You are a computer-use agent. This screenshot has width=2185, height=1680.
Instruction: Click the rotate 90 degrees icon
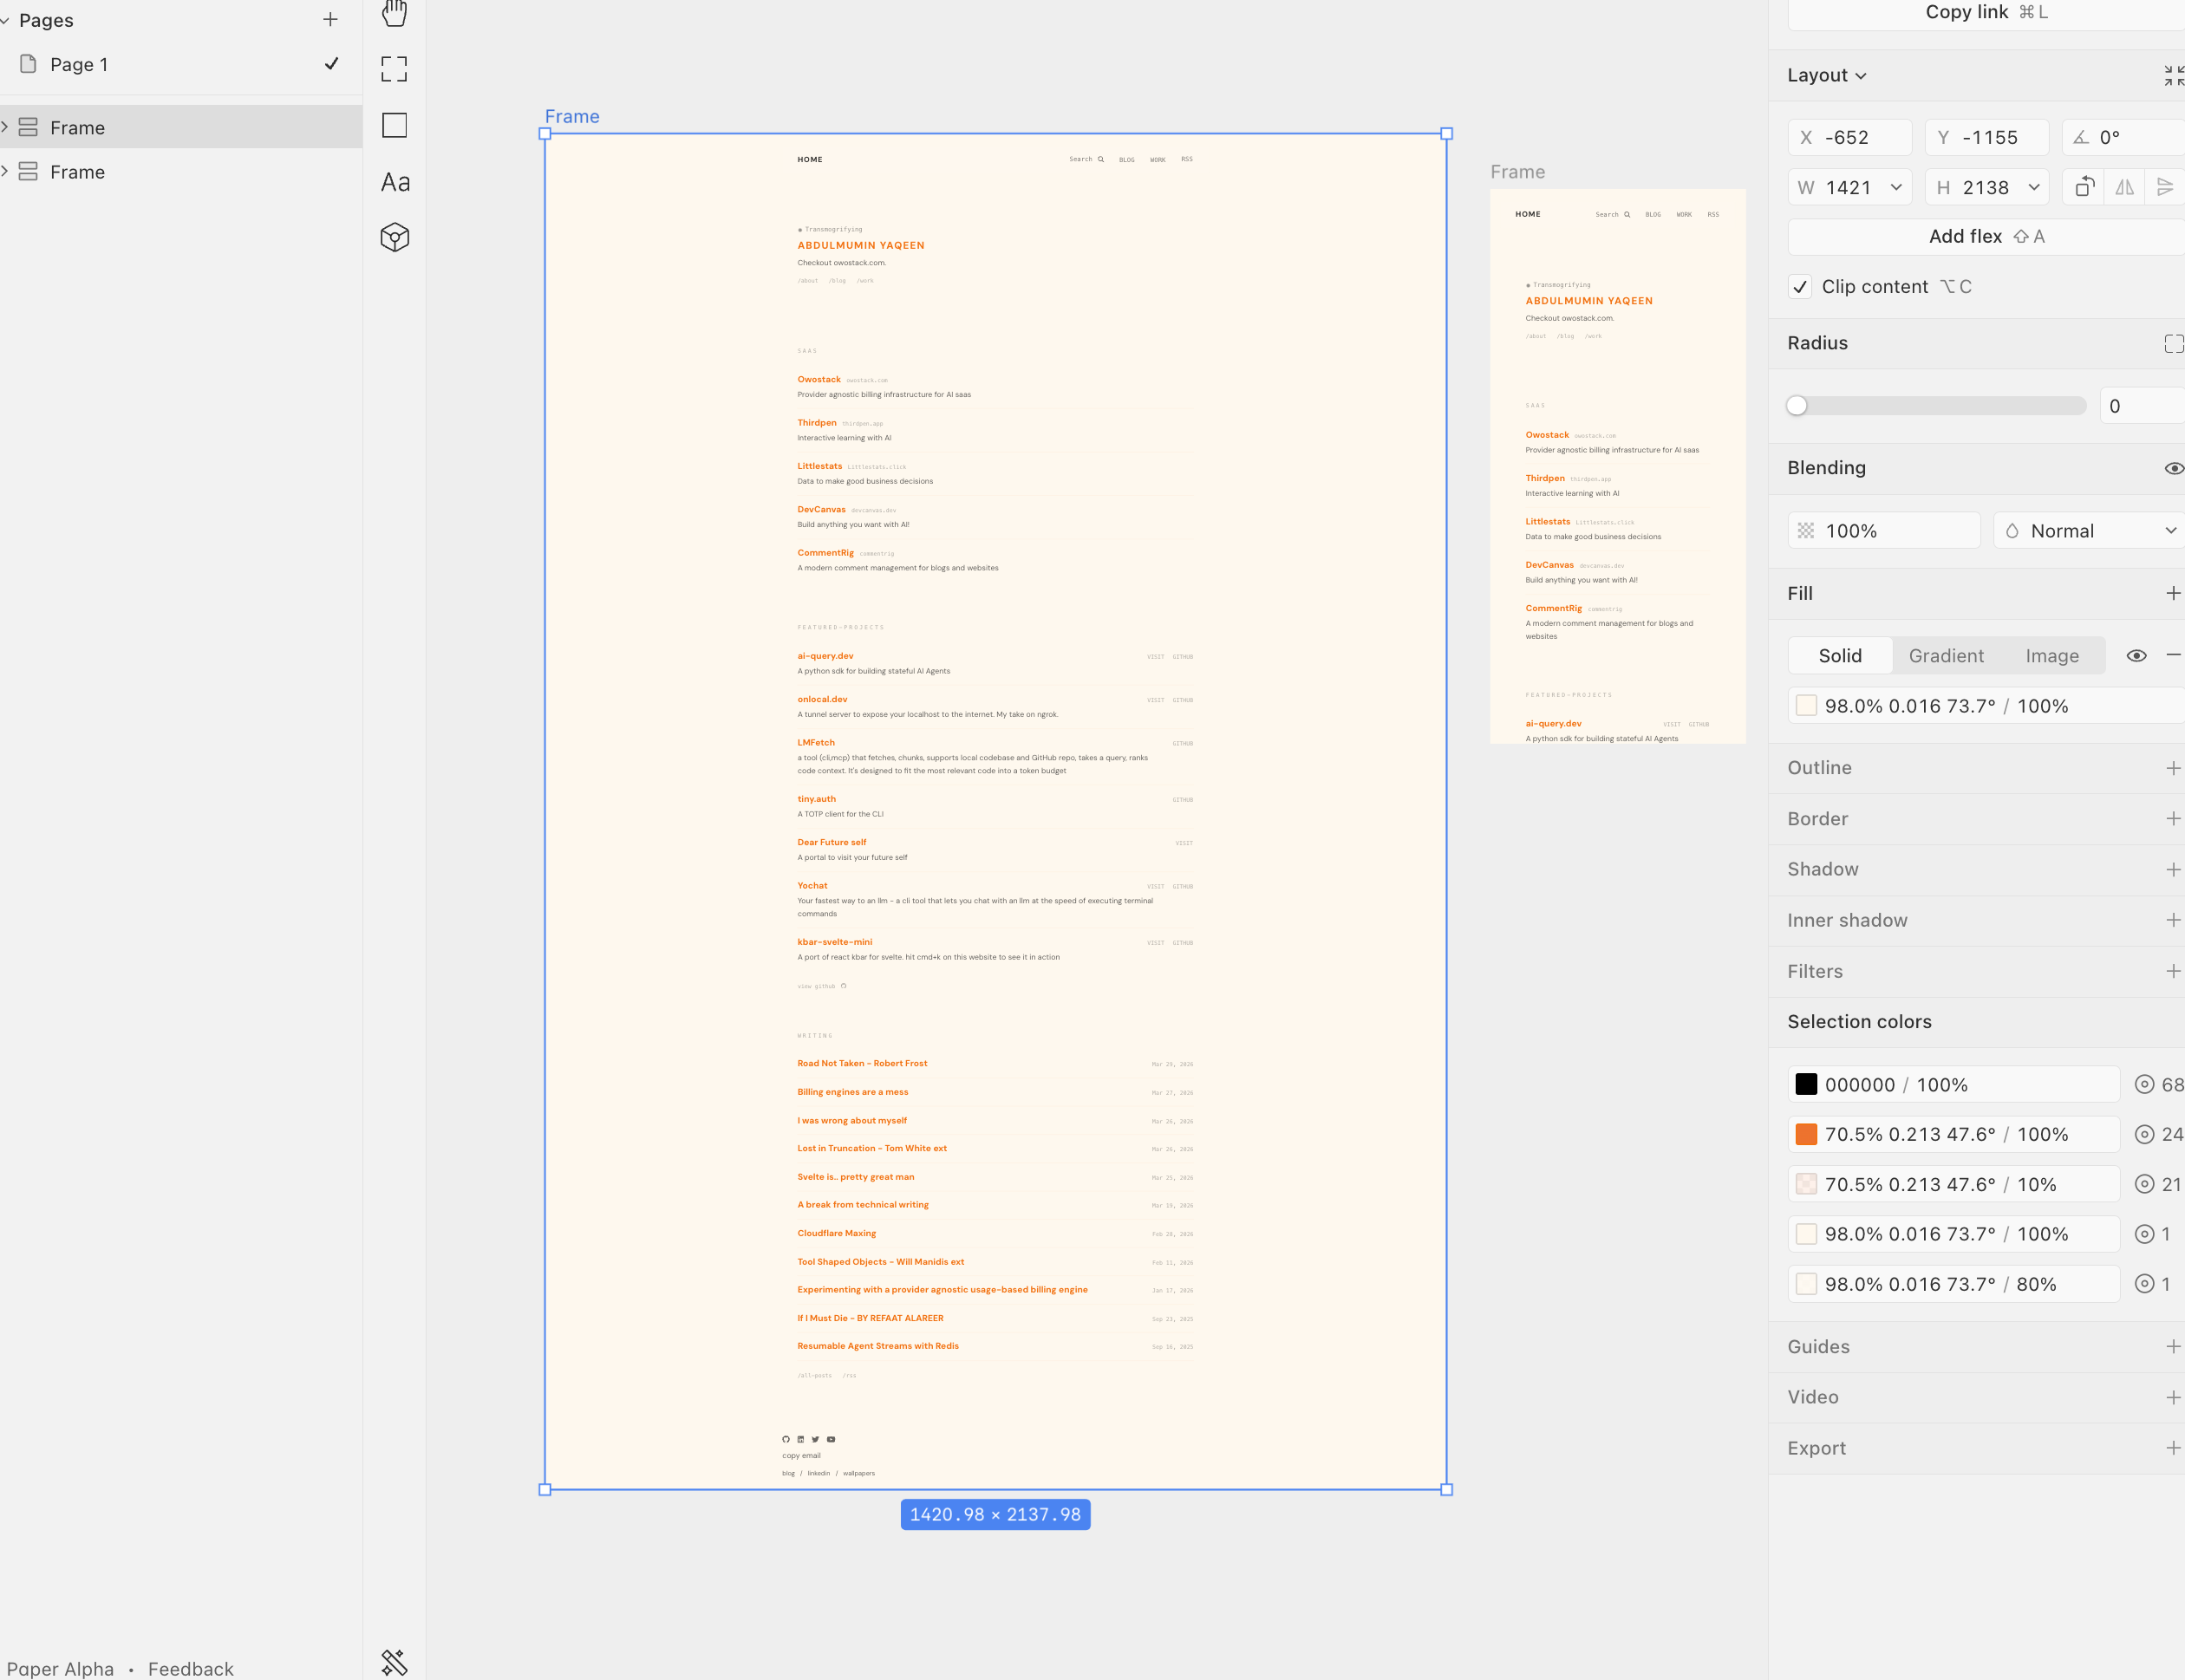[2084, 187]
